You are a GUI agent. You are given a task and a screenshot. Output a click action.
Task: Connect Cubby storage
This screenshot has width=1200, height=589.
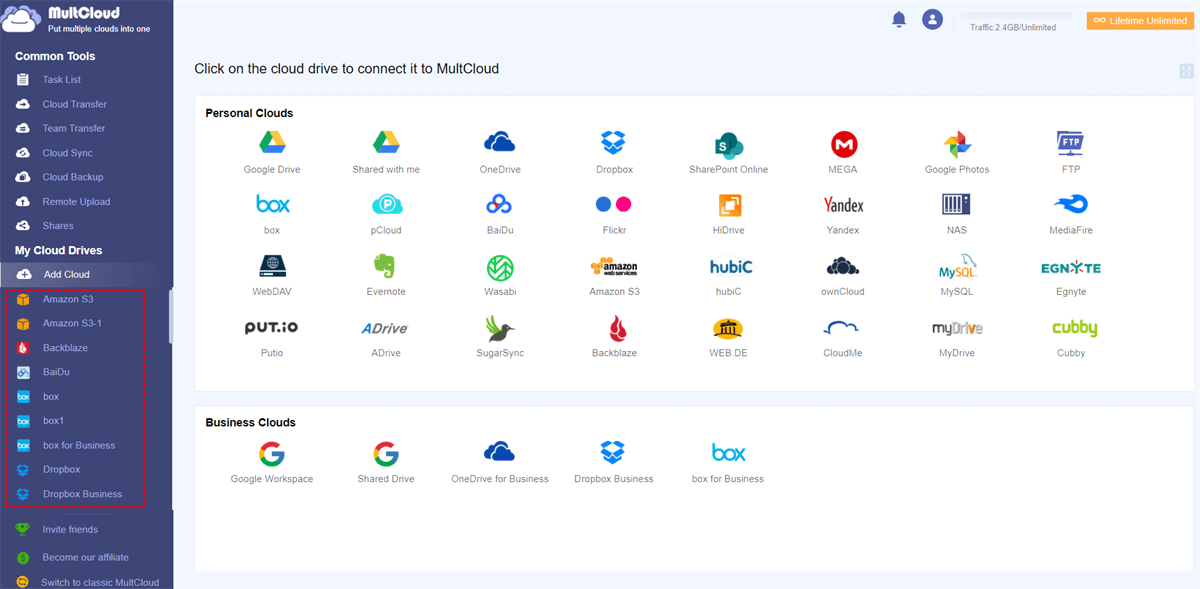tap(1071, 336)
